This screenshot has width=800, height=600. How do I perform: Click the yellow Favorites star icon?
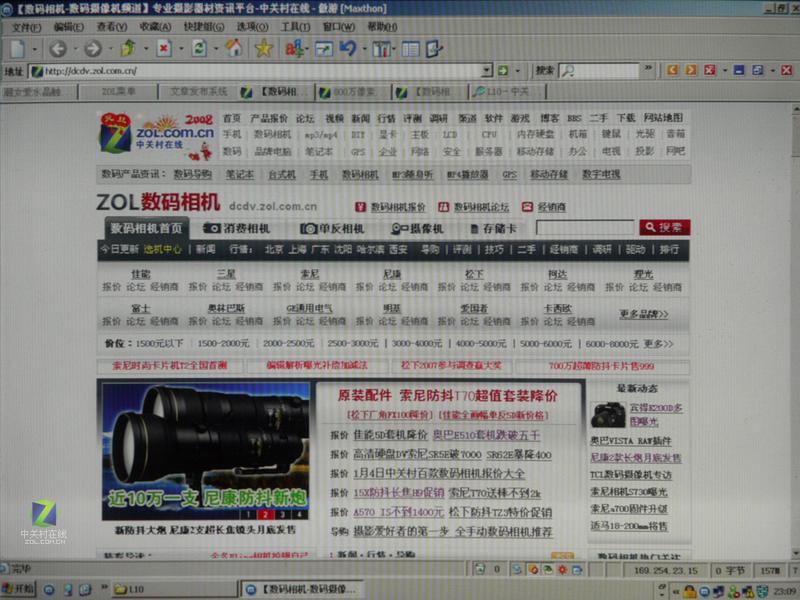coord(264,48)
